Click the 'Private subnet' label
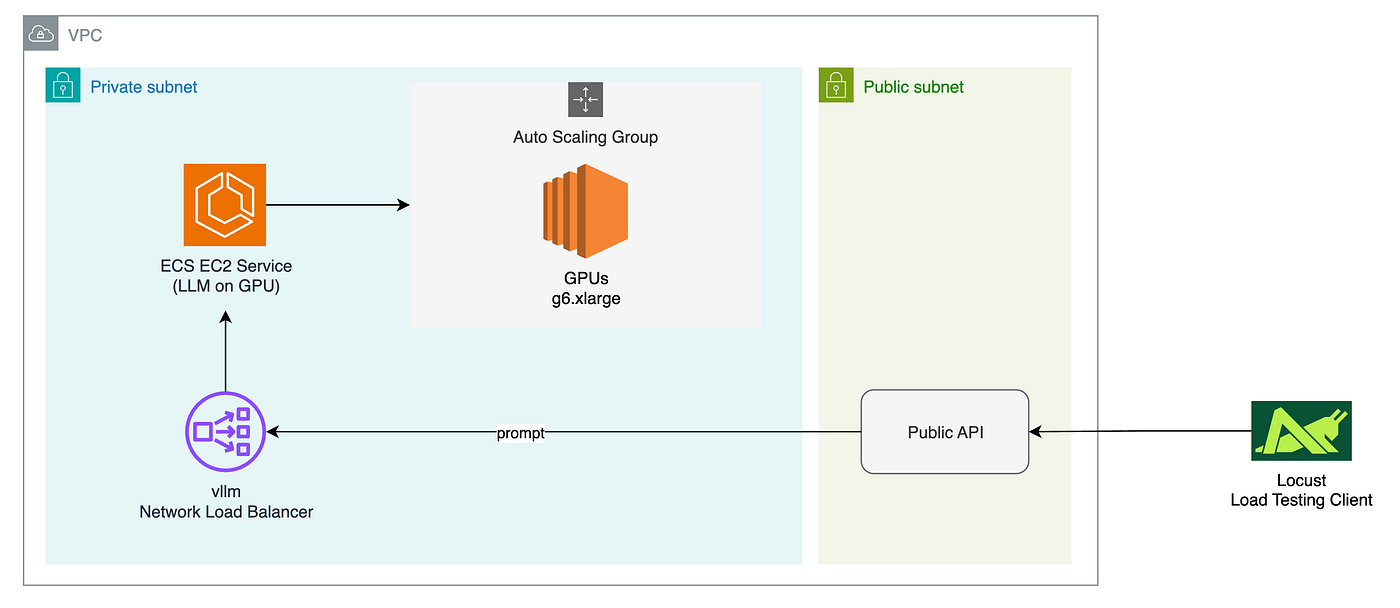Viewport: 1400px width, 608px height. (x=144, y=87)
